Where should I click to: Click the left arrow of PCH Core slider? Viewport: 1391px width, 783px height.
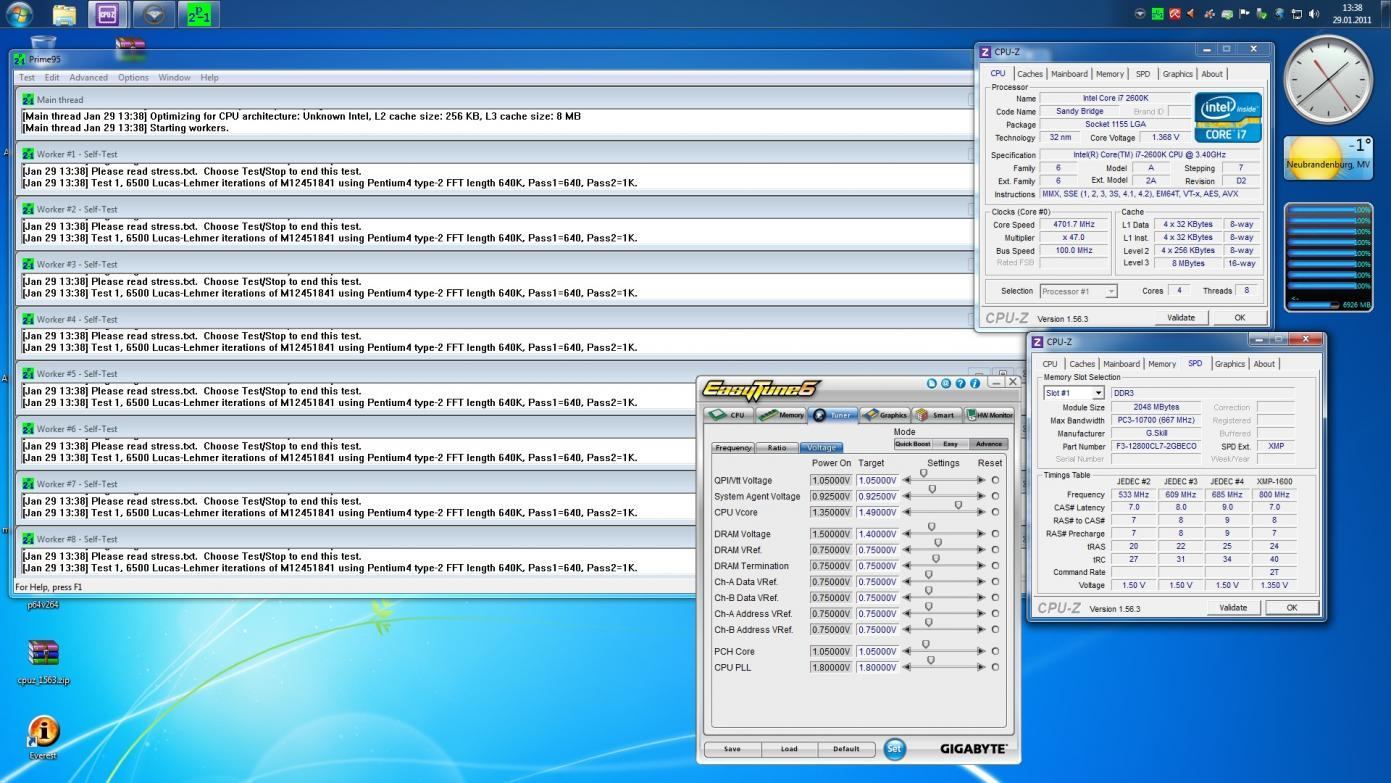coord(908,651)
